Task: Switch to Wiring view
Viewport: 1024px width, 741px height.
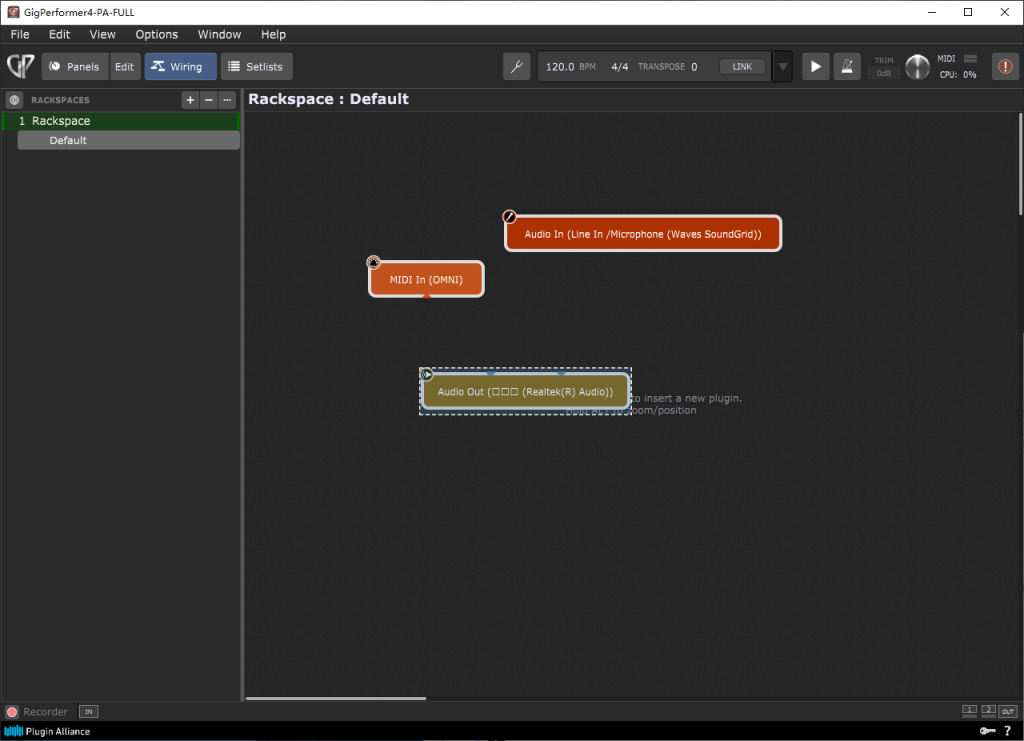Action: click(180, 67)
